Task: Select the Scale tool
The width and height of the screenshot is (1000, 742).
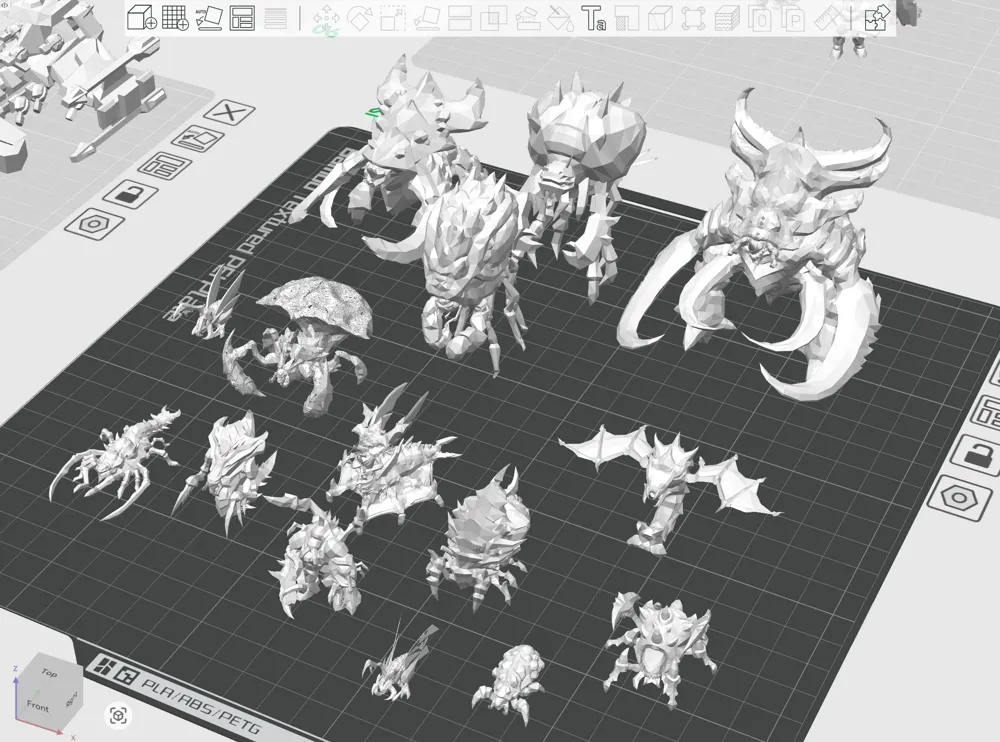Action: point(393,18)
